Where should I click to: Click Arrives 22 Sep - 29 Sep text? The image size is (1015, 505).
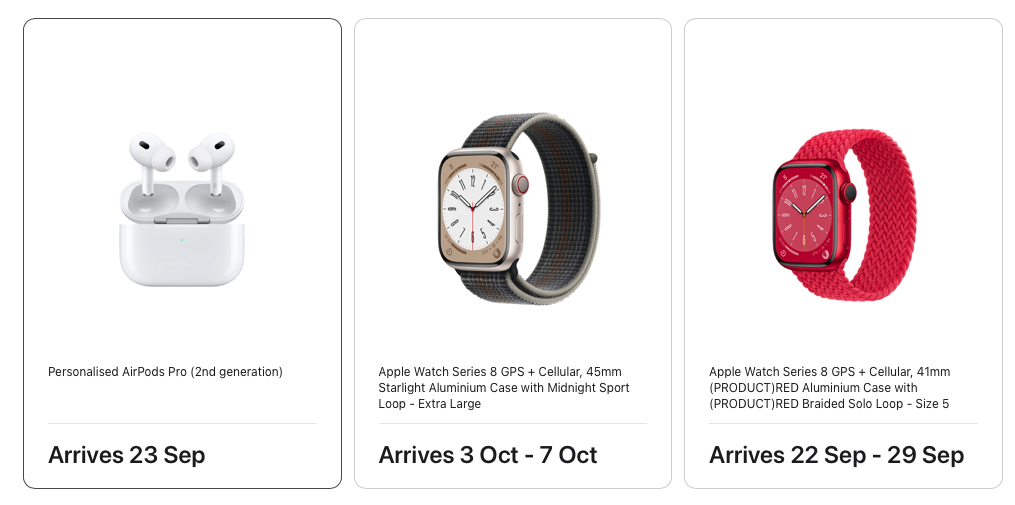(836, 454)
